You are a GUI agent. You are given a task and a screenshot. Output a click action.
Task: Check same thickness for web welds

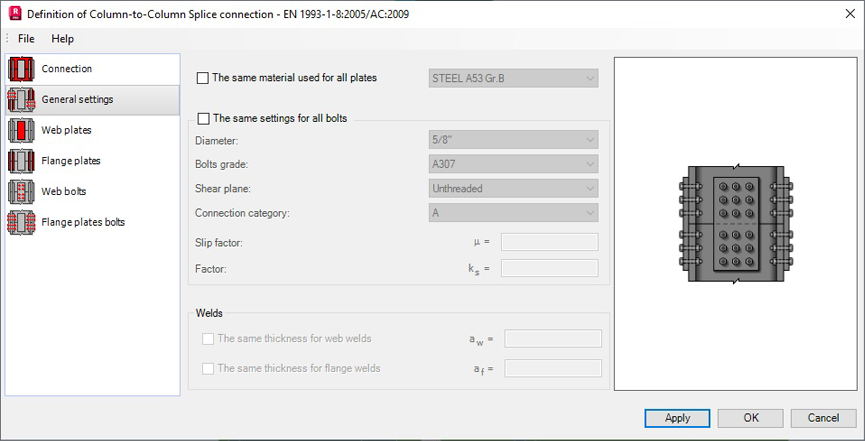pos(208,339)
